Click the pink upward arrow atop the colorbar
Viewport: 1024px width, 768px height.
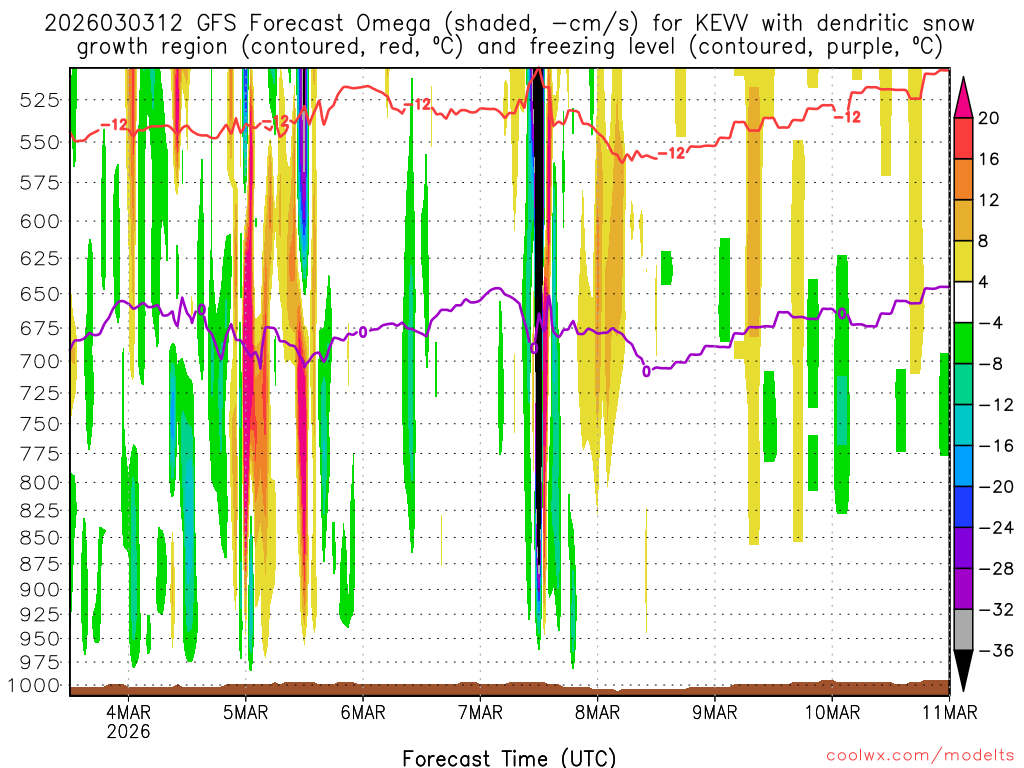[x=963, y=99]
